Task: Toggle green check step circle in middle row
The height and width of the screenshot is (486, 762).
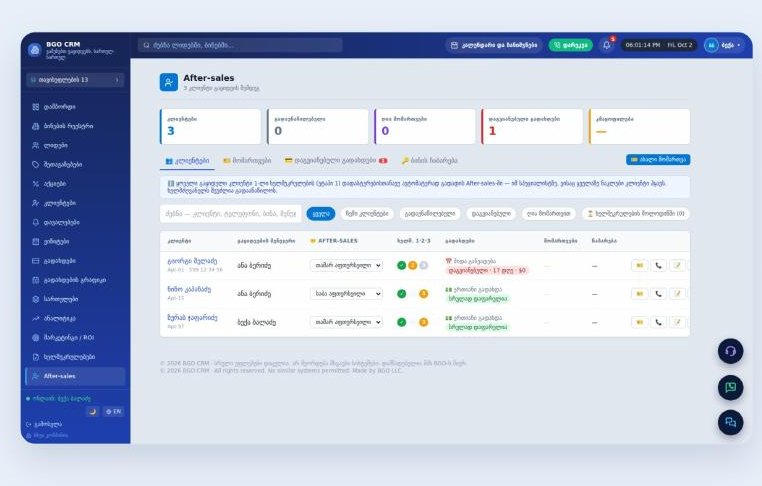Action: (401, 294)
